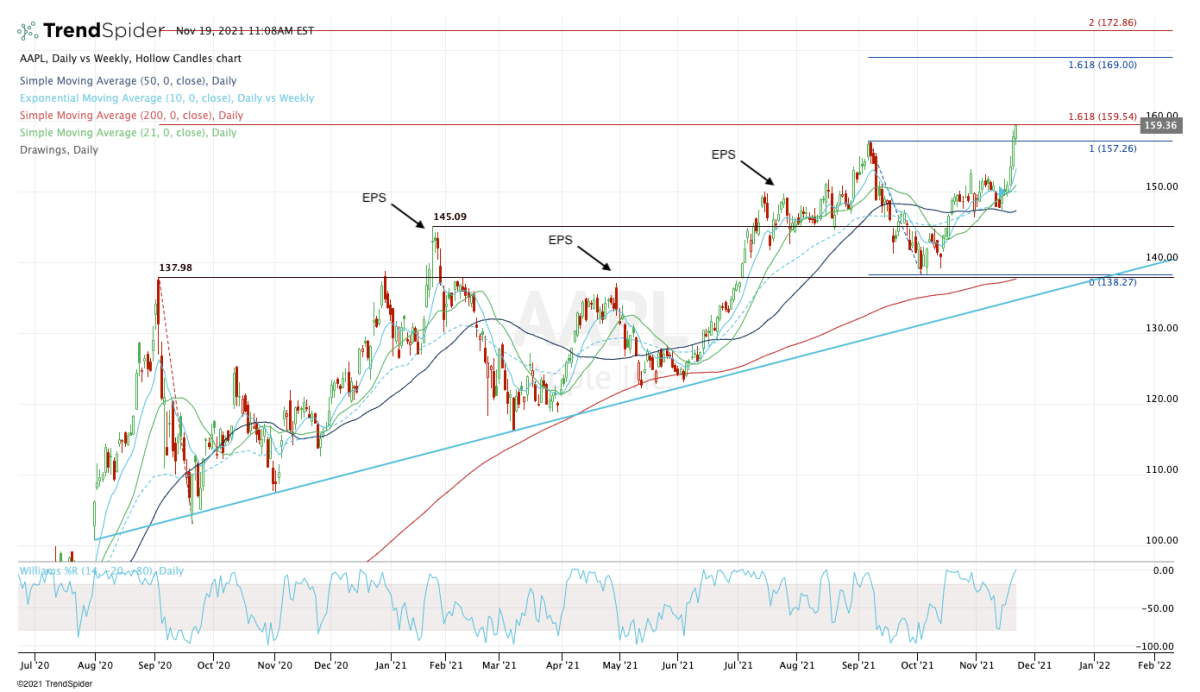Click the EPS annotation near Feb '21
This screenshot has width=1200, height=692.
tap(374, 198)
